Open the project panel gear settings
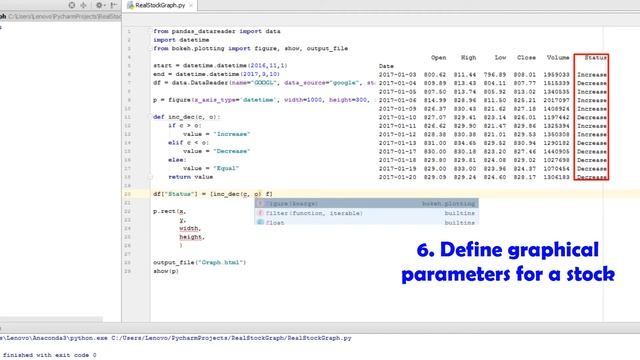 click(x=99, y=5)
